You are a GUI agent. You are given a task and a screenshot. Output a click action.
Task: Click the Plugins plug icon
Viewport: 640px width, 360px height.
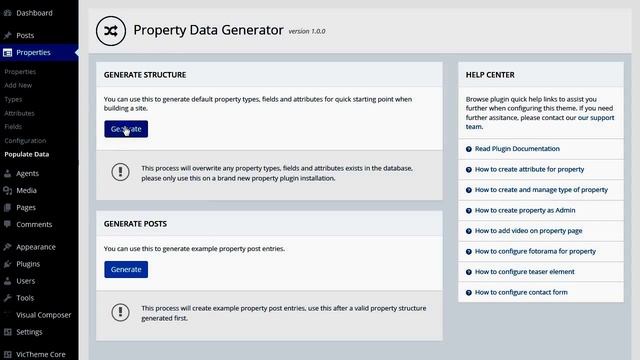click(x=7, y=264)
